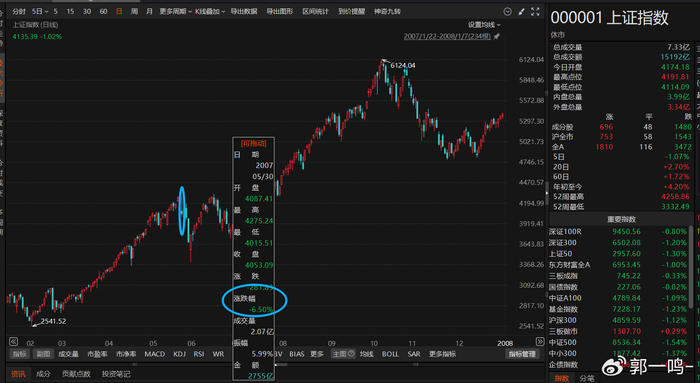Click 国债指数 index row
This screenshot has width=700, height=383.
(x=618, y=287)
